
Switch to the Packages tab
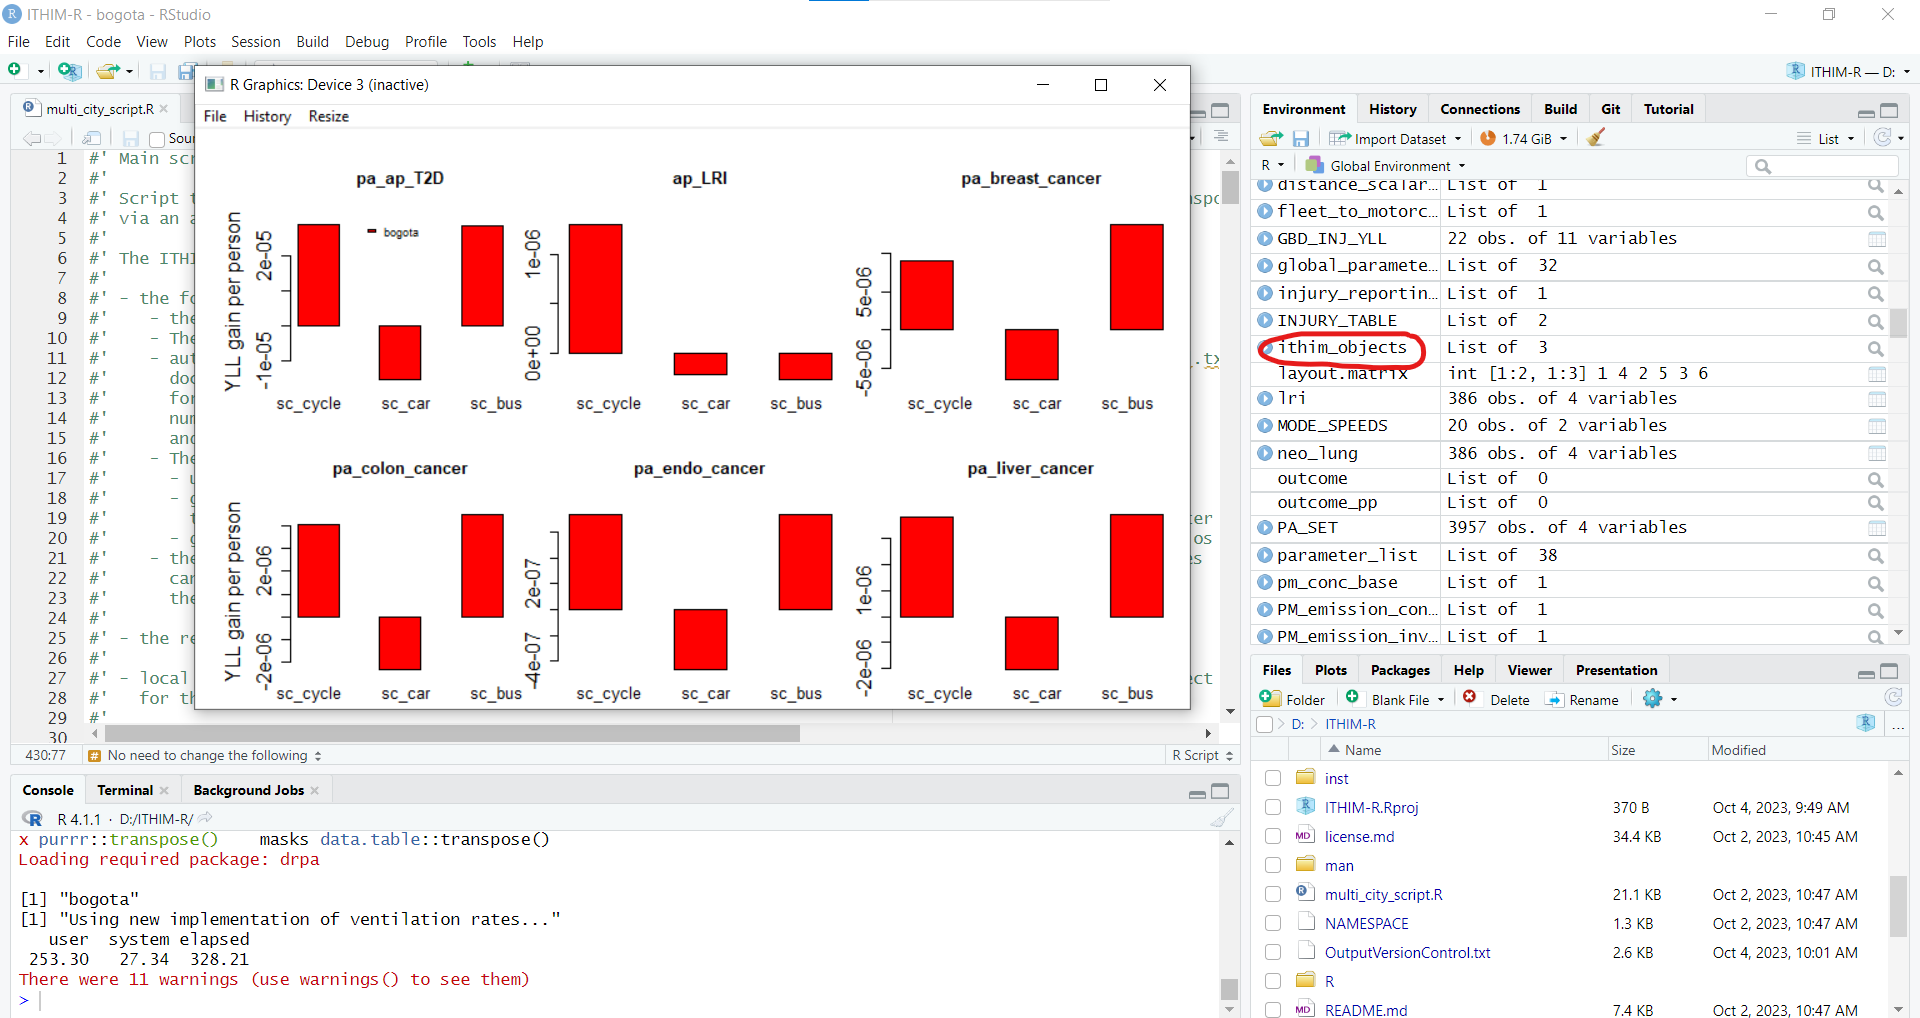pyautogui.click(x=1399, y=670)
